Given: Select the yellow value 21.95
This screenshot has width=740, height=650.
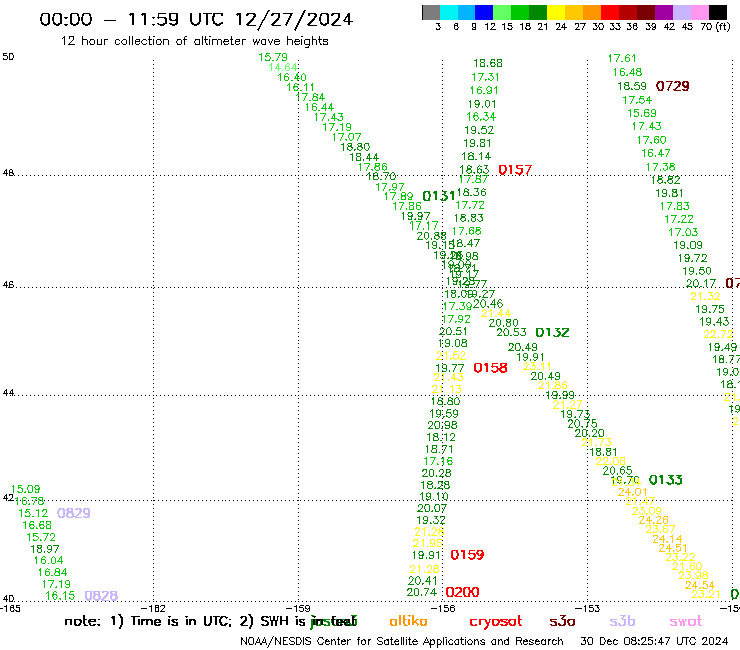Looking at the screenshot, I should pos(428,543).
